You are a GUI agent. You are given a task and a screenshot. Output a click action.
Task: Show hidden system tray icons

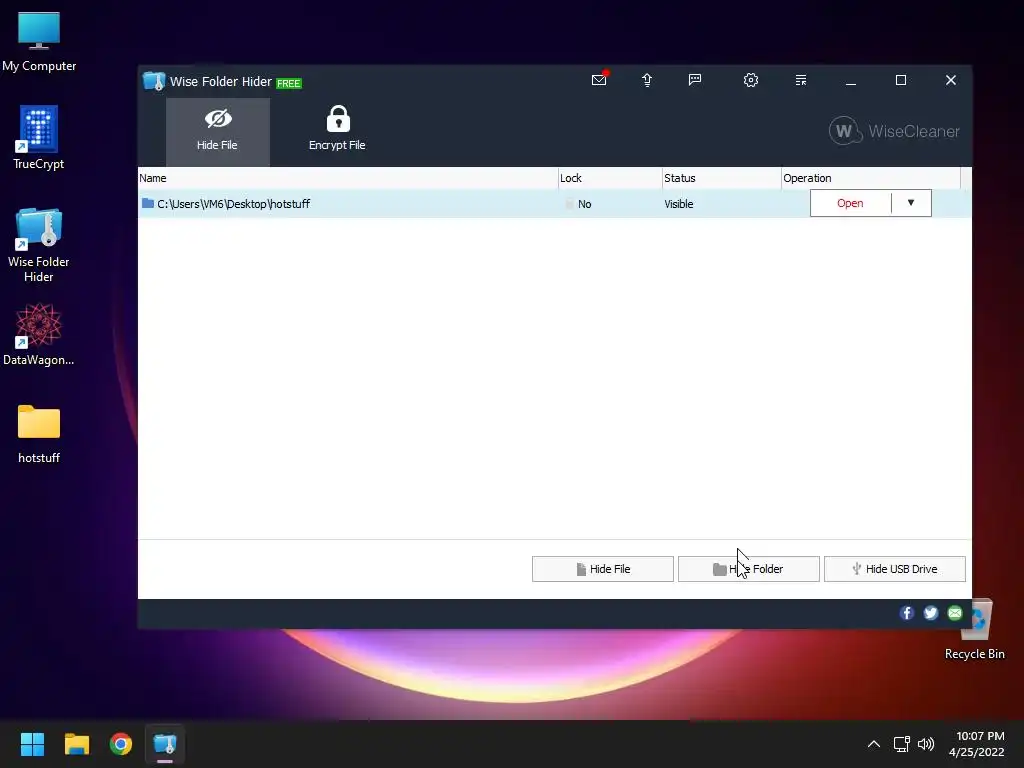(874, 744)
